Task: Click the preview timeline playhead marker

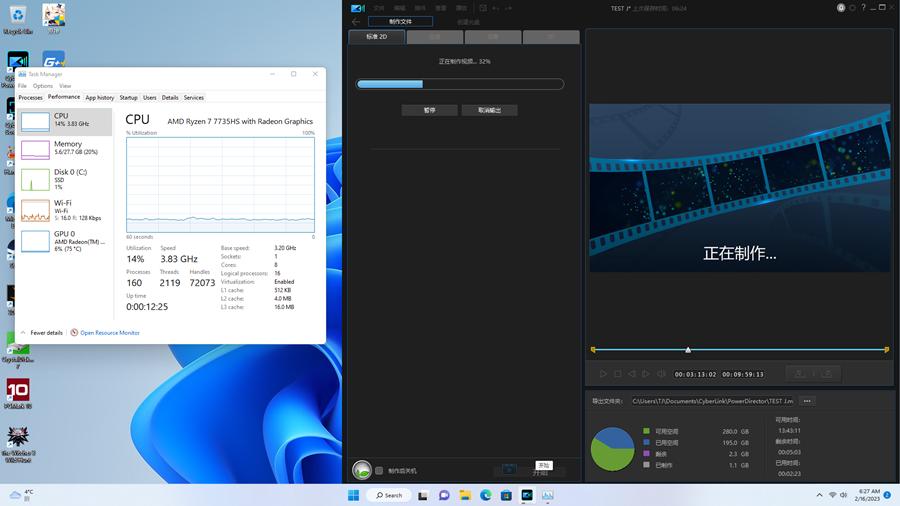Action: [x=688, y=350]
